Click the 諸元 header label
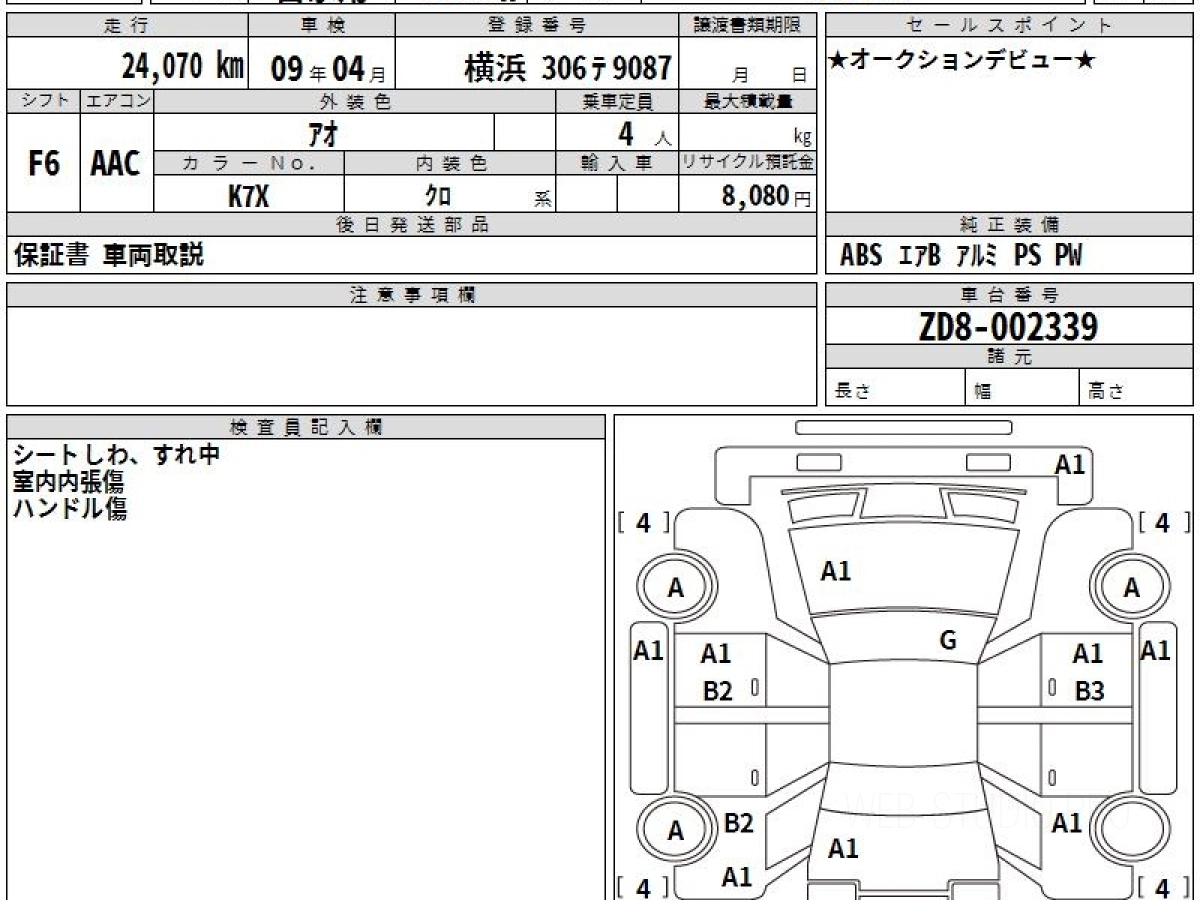 pyautogui.click(x=1010, y=357)
